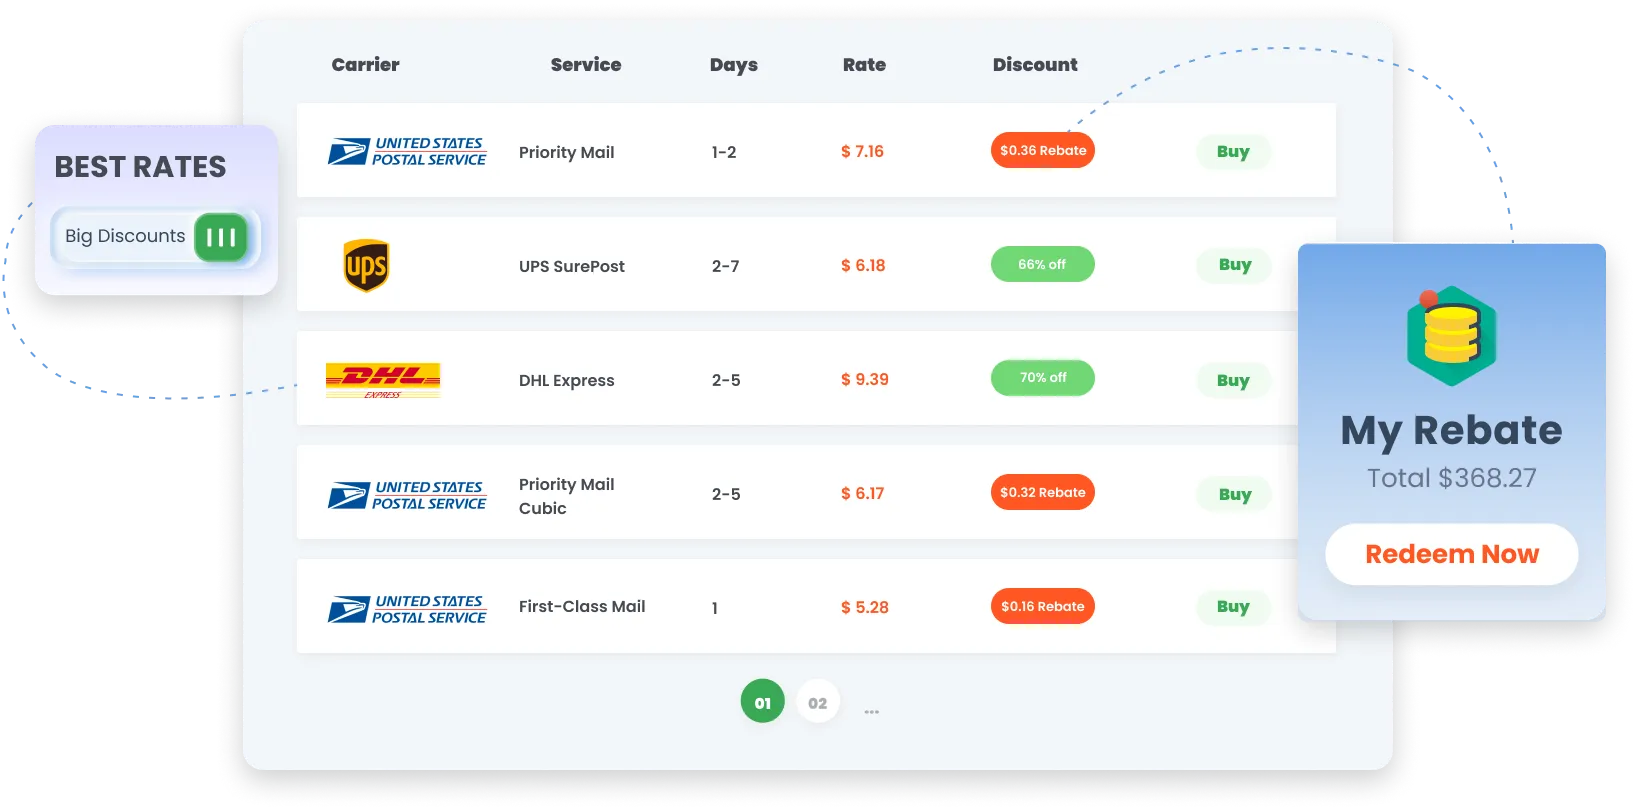1636x810 pixels.
Task: Click the "First-Class Mail" service name
Action: (582, 606)
